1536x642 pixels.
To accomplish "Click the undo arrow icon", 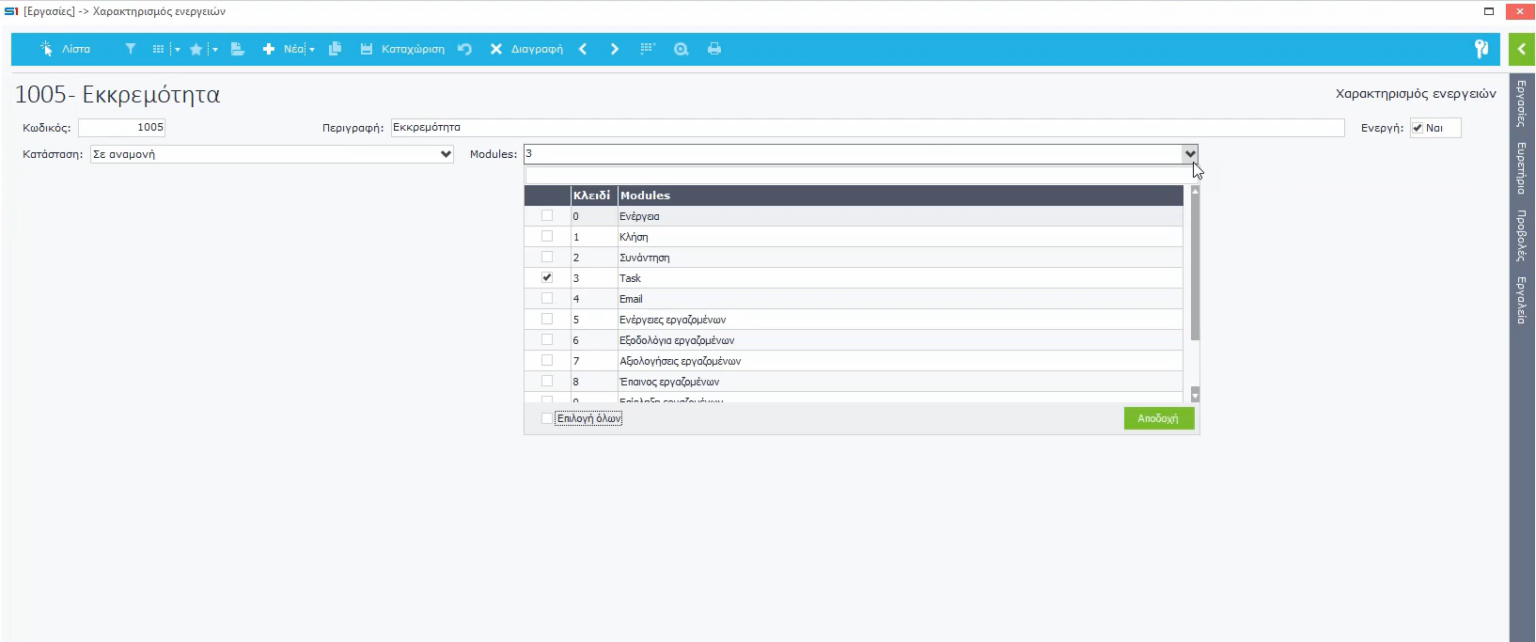I will [x=465, y=49].
